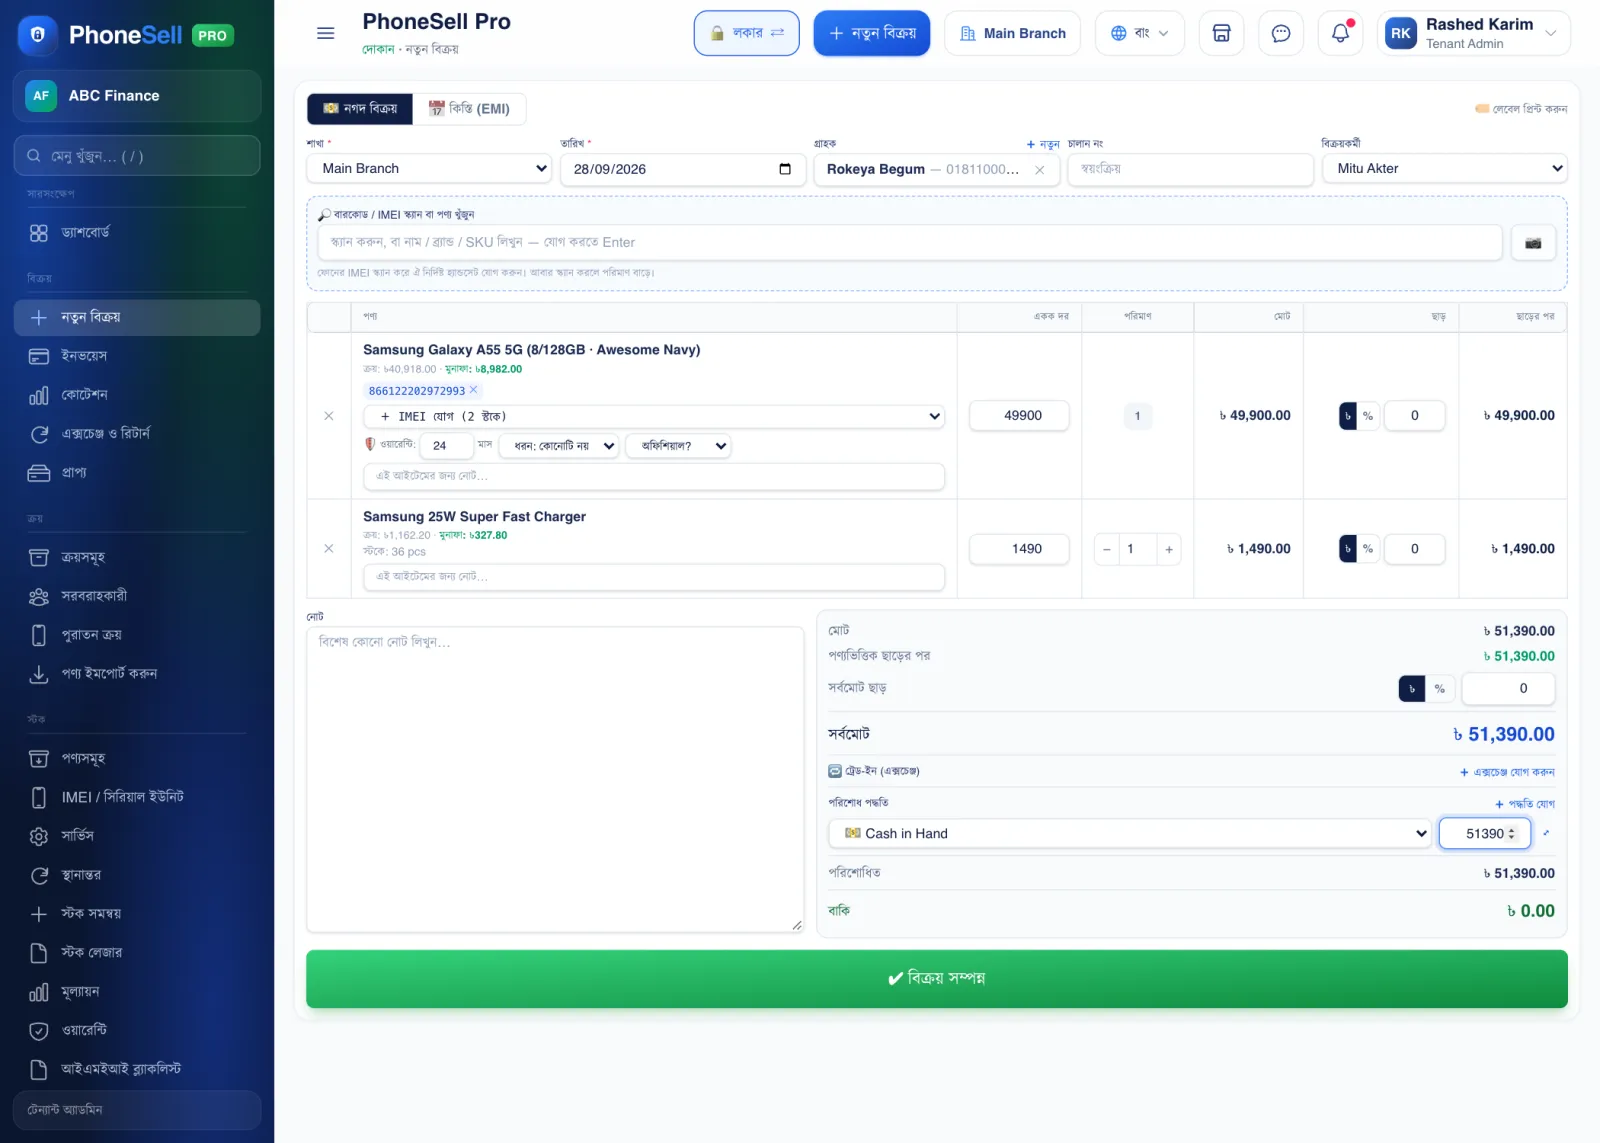
Task: Open IMEI যোগ dropdown
Action: (x=654, y=416)
